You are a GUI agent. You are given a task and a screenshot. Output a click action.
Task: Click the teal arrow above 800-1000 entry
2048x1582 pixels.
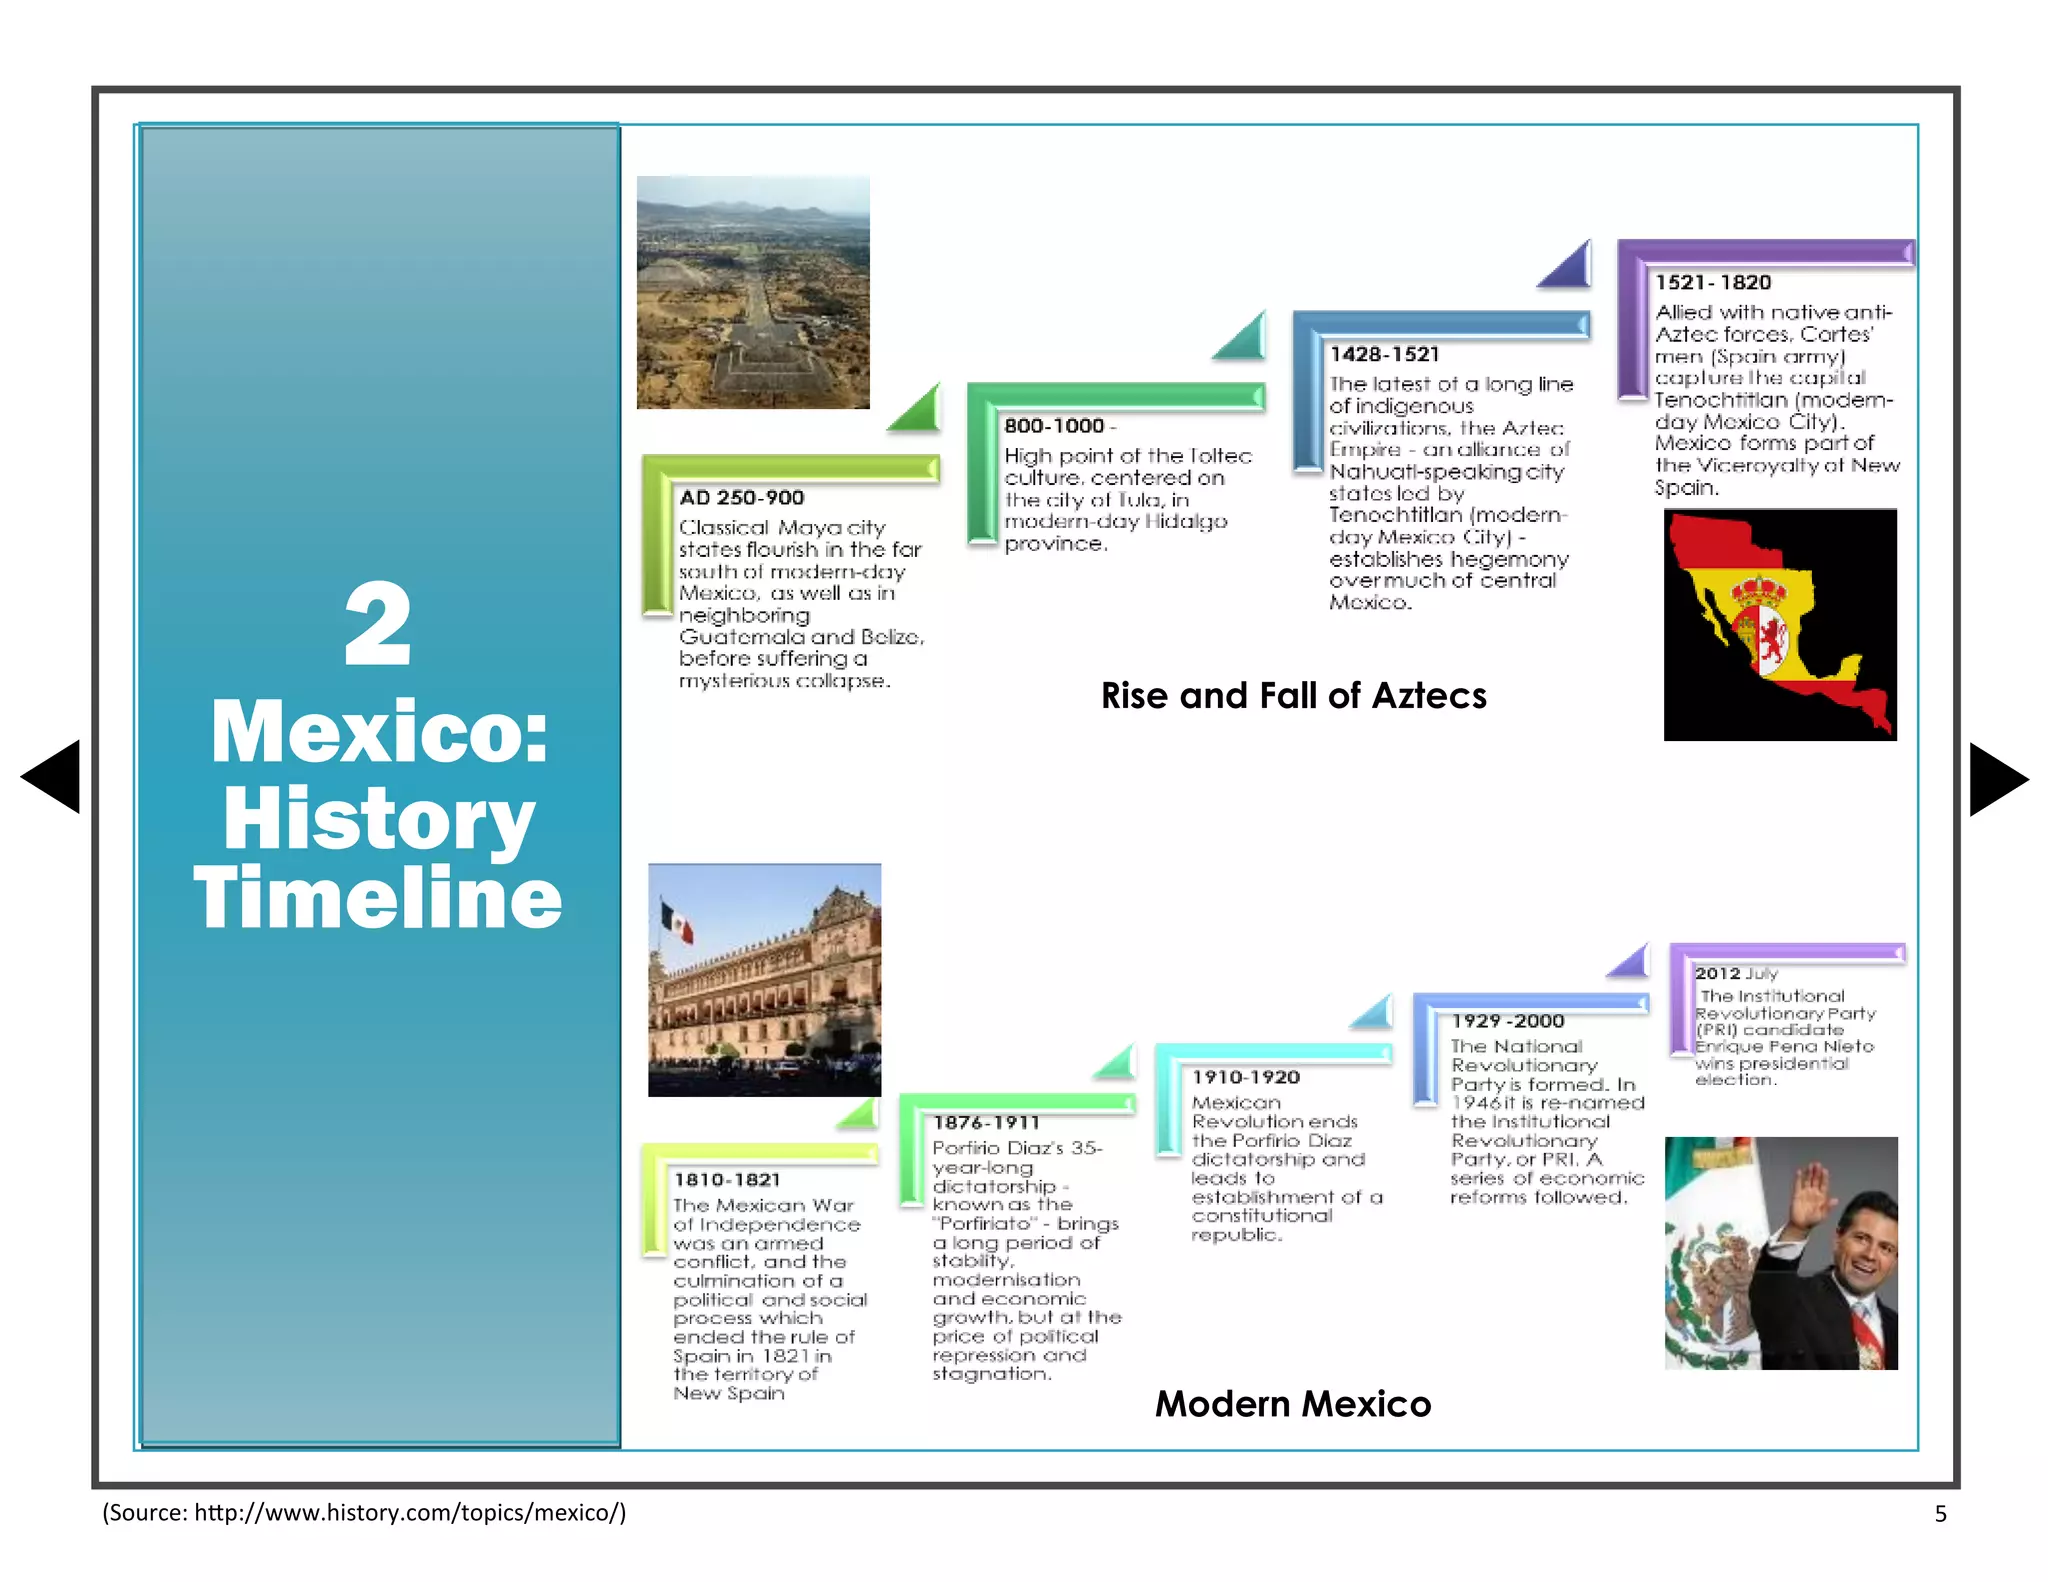pyautogui.click(x=1238, y=336)
